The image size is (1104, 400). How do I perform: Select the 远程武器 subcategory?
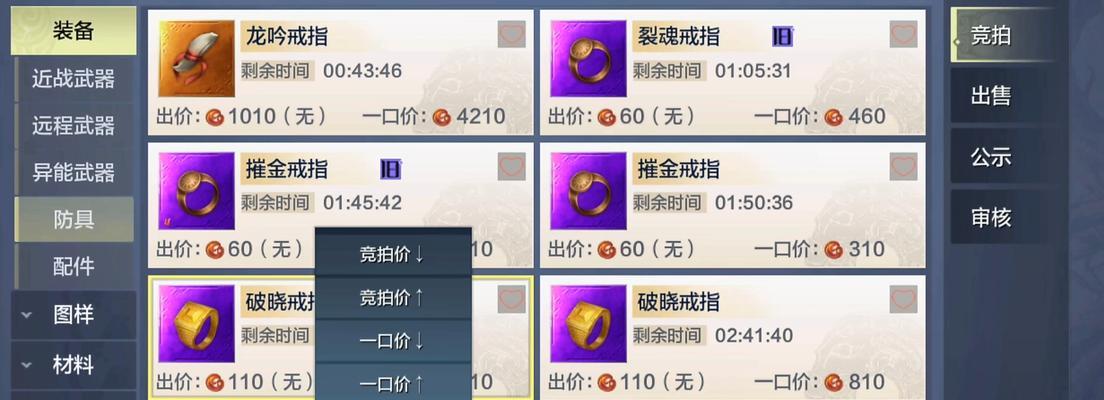(73, 126)
